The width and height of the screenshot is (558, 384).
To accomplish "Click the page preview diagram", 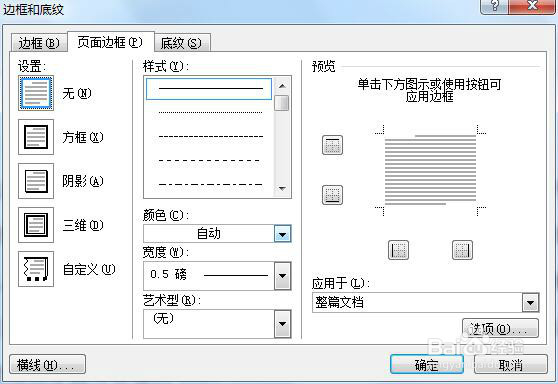I will (430, 170).
